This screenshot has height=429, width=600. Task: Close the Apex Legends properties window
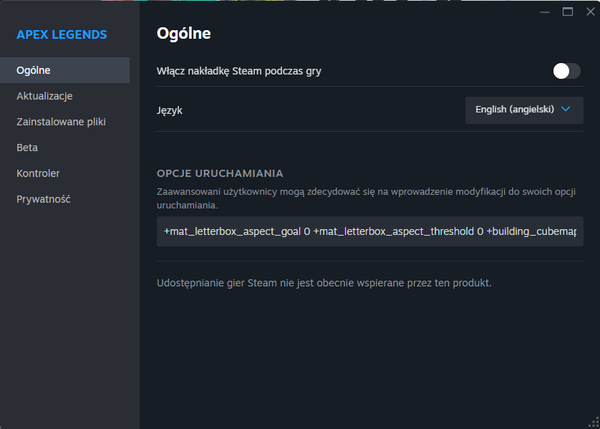coord(590,12)
